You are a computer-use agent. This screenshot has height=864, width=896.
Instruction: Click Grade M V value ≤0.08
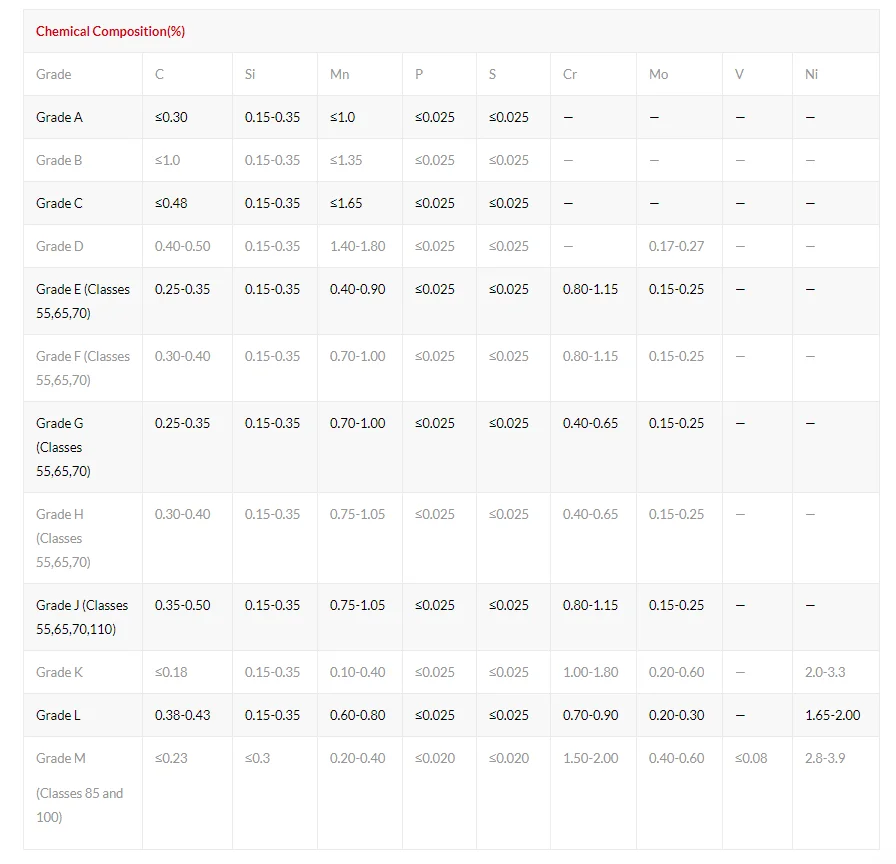751,758
